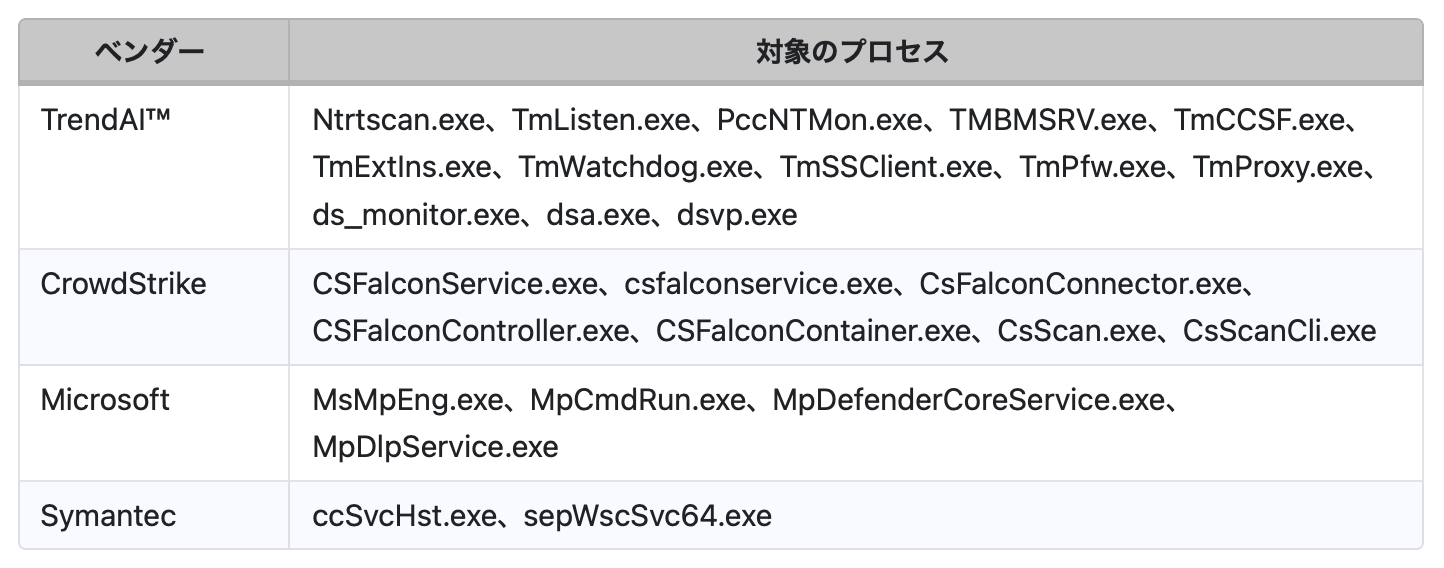Click the TmProxy.exe process entry
This screenshot has height=568, width=1444.
click(x=1279, y=167)
